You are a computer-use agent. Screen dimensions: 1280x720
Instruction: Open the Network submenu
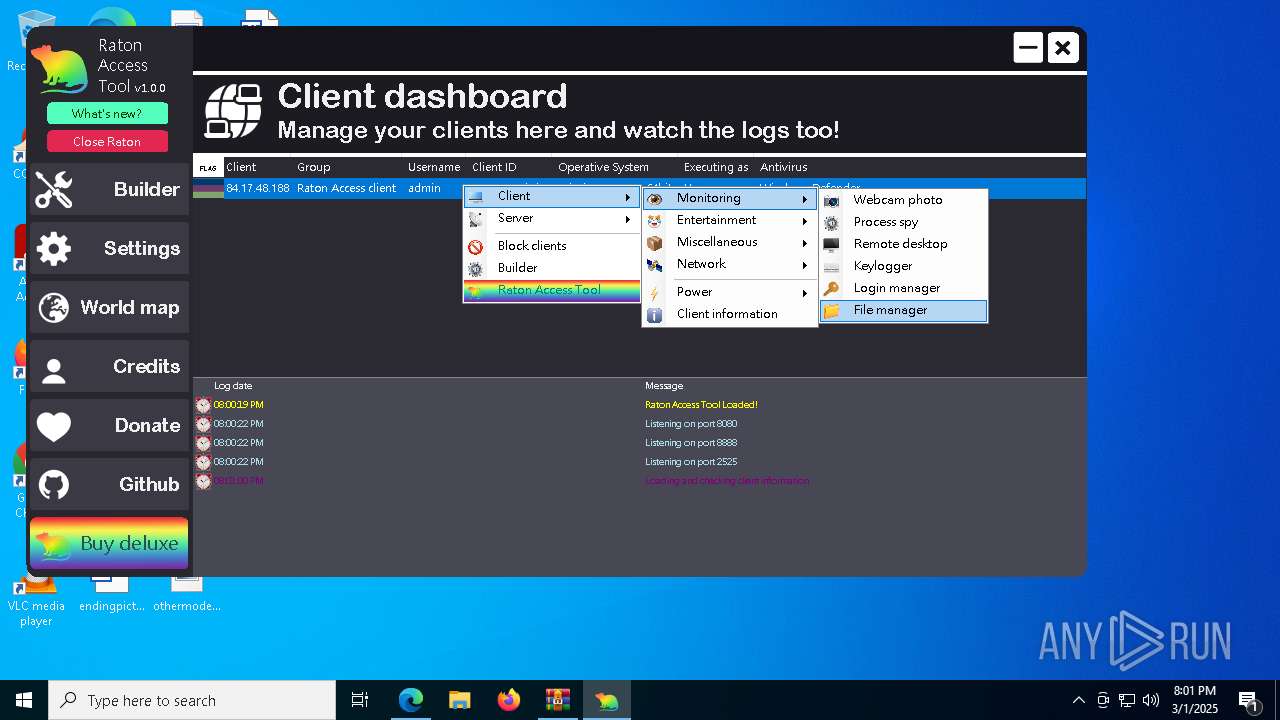(x=729, y=264)
